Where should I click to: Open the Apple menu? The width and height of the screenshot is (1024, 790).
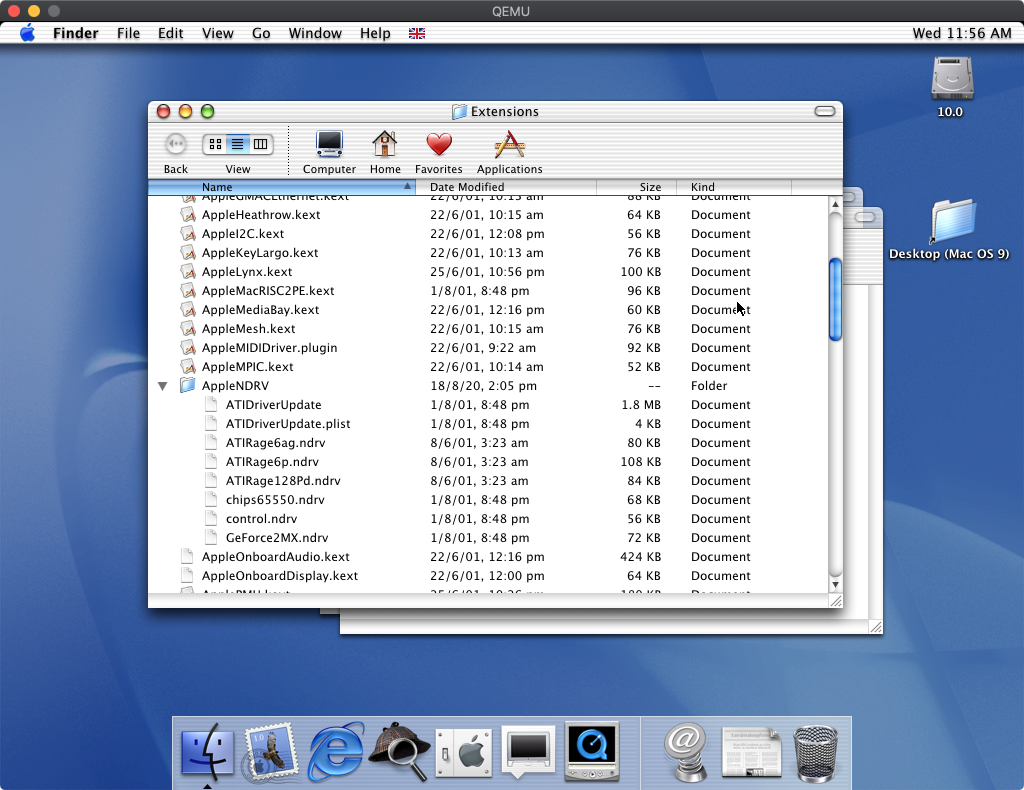(27, 33)
